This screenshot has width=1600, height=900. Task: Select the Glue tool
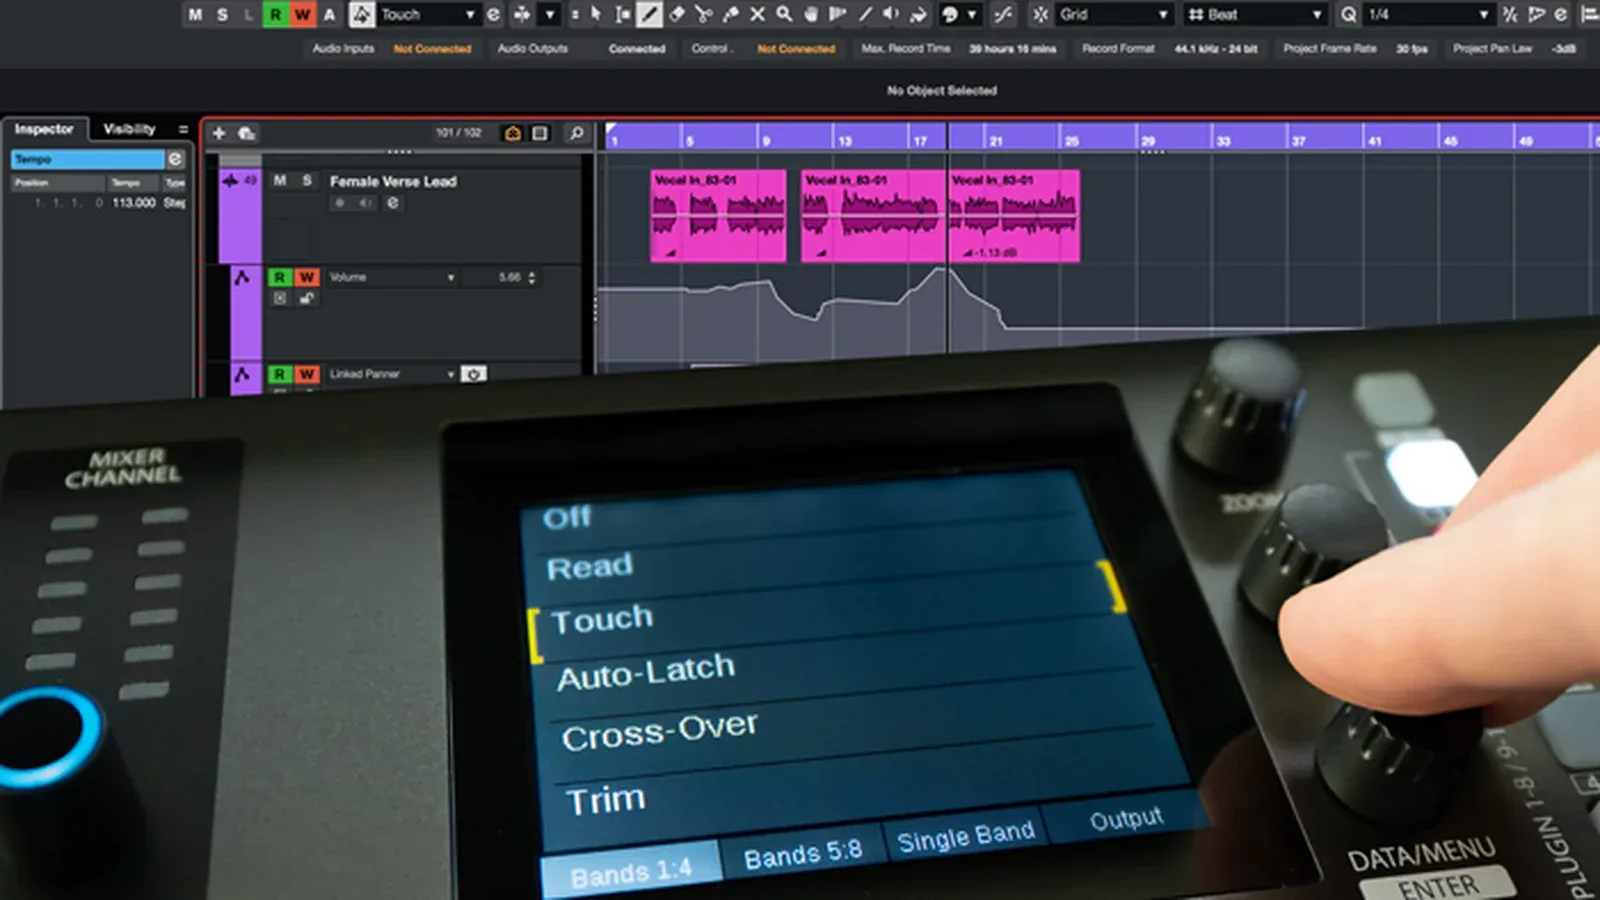(731, 14)
